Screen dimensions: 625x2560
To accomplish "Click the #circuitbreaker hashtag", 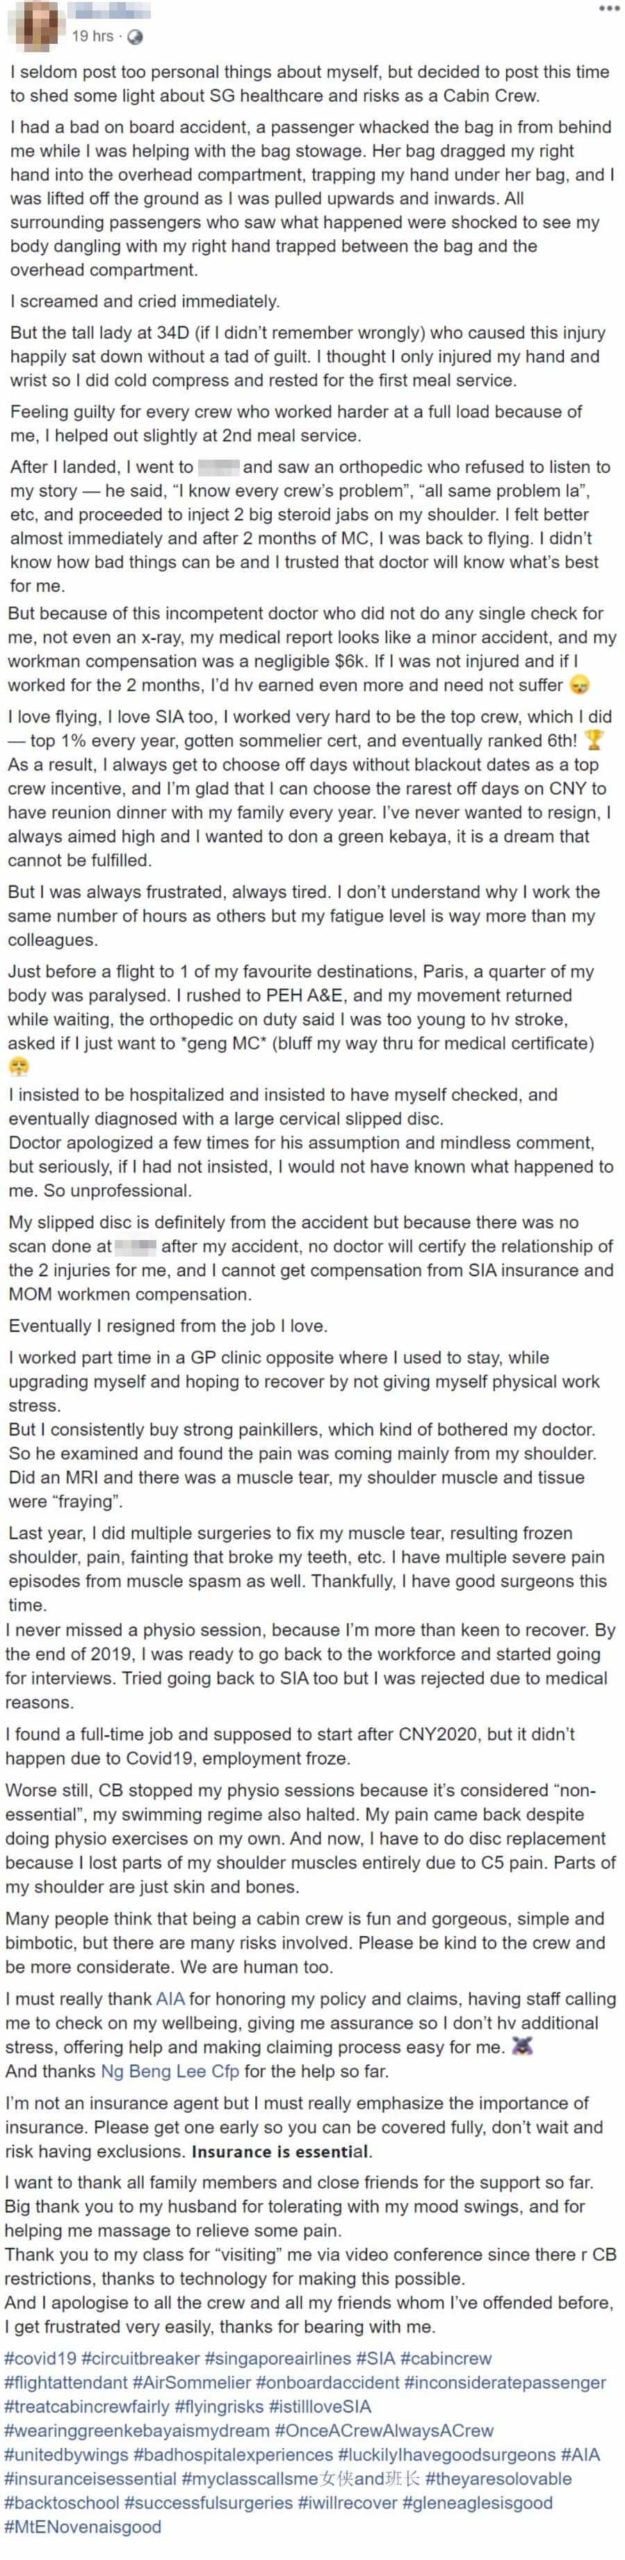I will tap(140, 2359).
